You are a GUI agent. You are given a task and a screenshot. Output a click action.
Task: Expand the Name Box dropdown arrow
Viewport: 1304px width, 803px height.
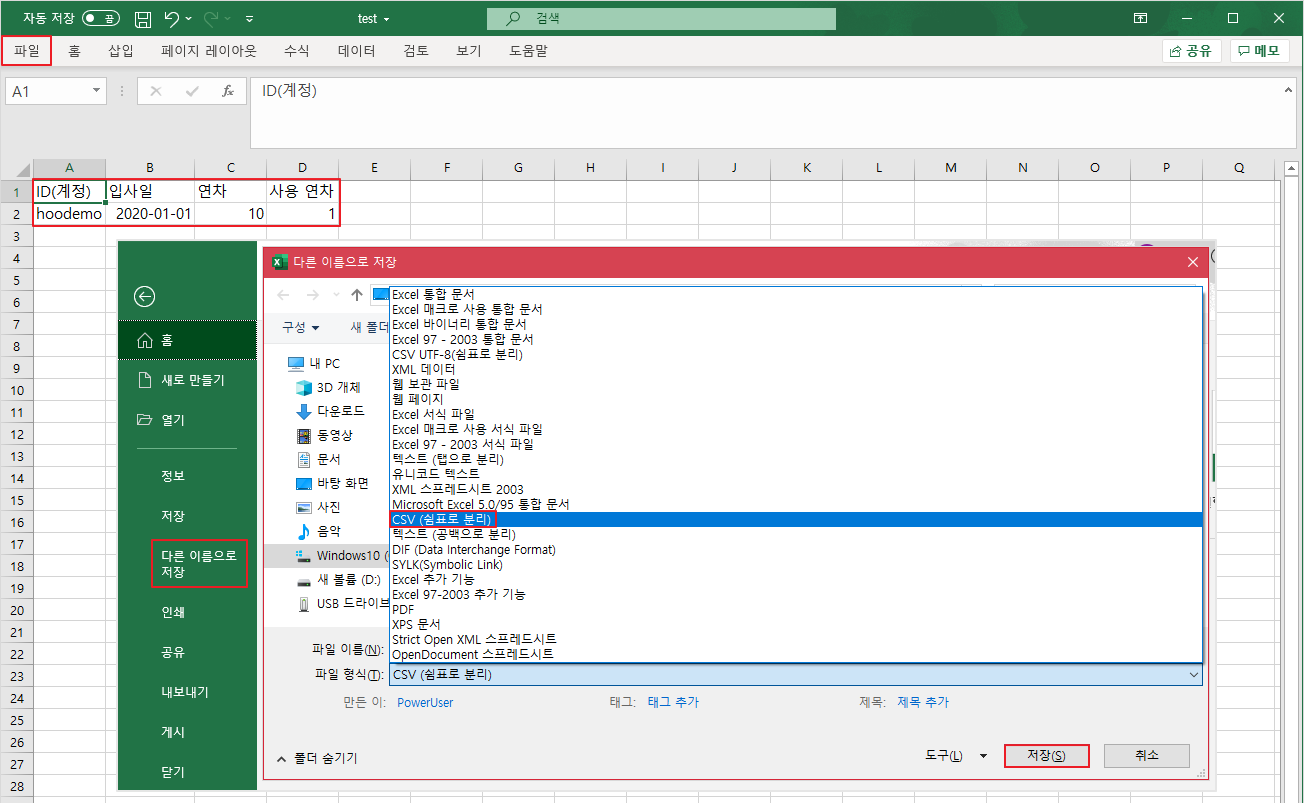tap(97, 91)
